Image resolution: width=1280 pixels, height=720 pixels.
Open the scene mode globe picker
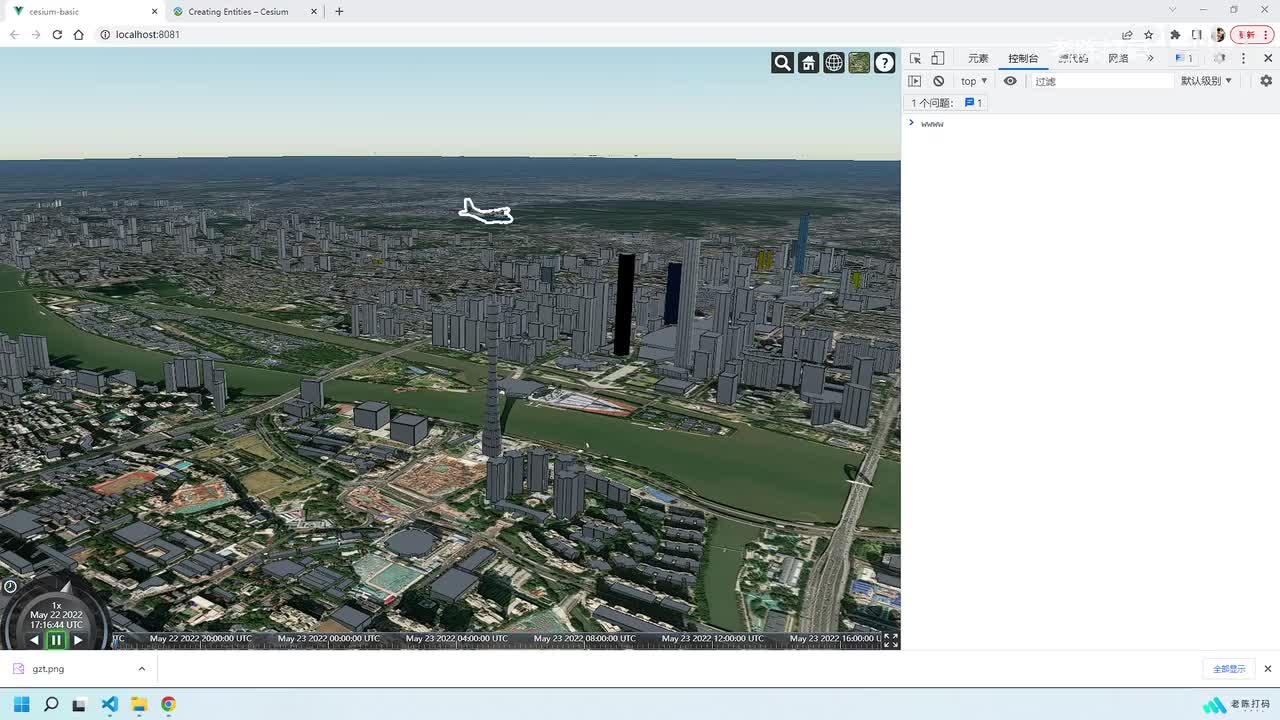834,63
